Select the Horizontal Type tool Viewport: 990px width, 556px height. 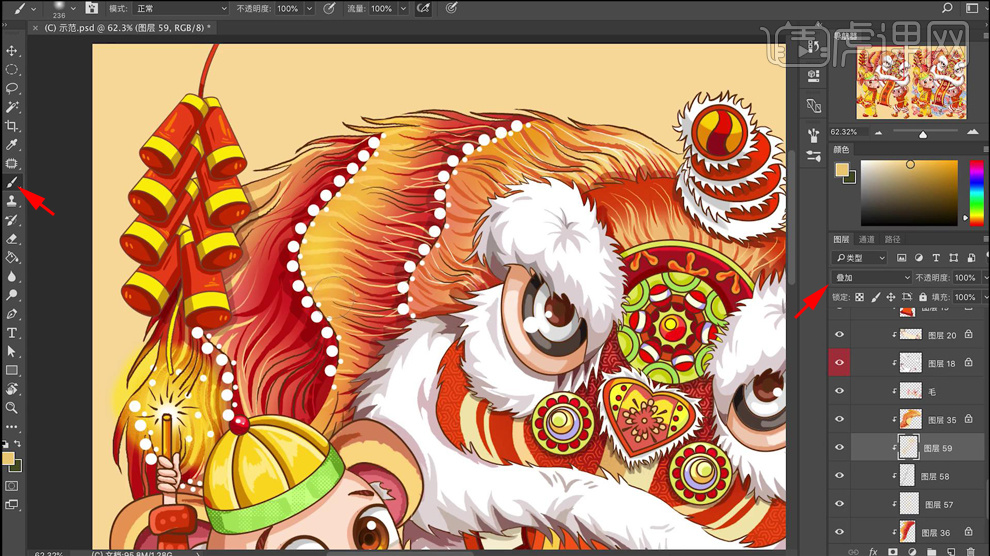point(11,333)
